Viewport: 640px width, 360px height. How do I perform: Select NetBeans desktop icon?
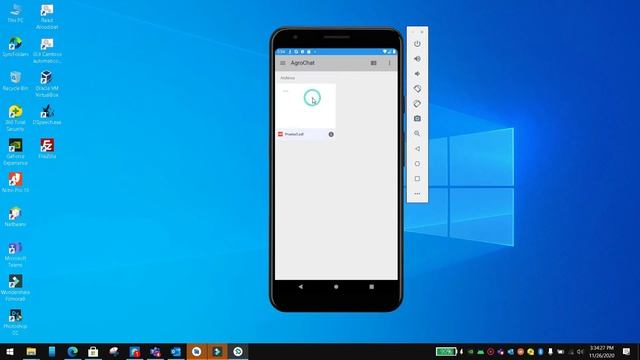coord(16,217)
